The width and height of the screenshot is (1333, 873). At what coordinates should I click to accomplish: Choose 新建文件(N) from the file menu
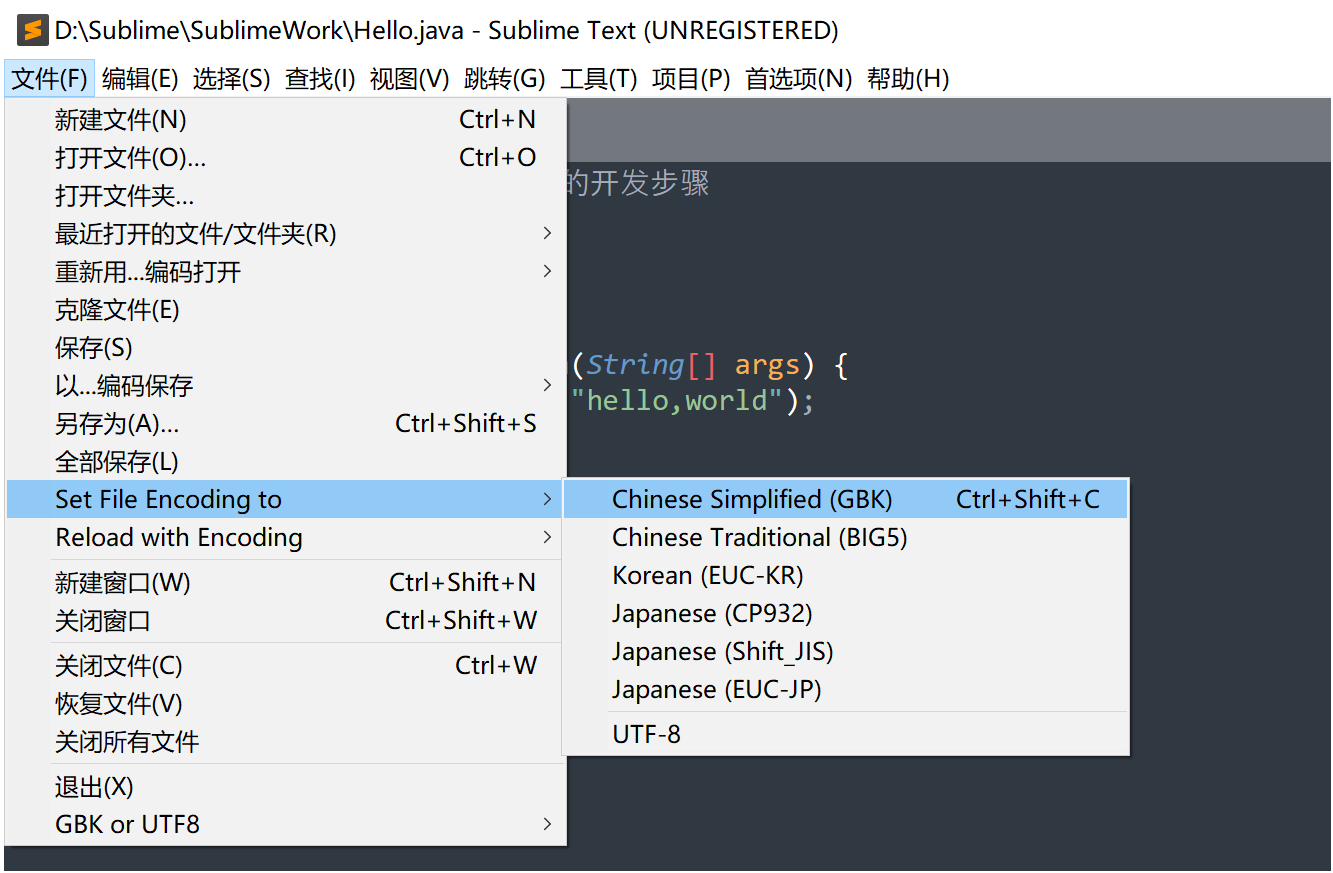pos(286,120)
